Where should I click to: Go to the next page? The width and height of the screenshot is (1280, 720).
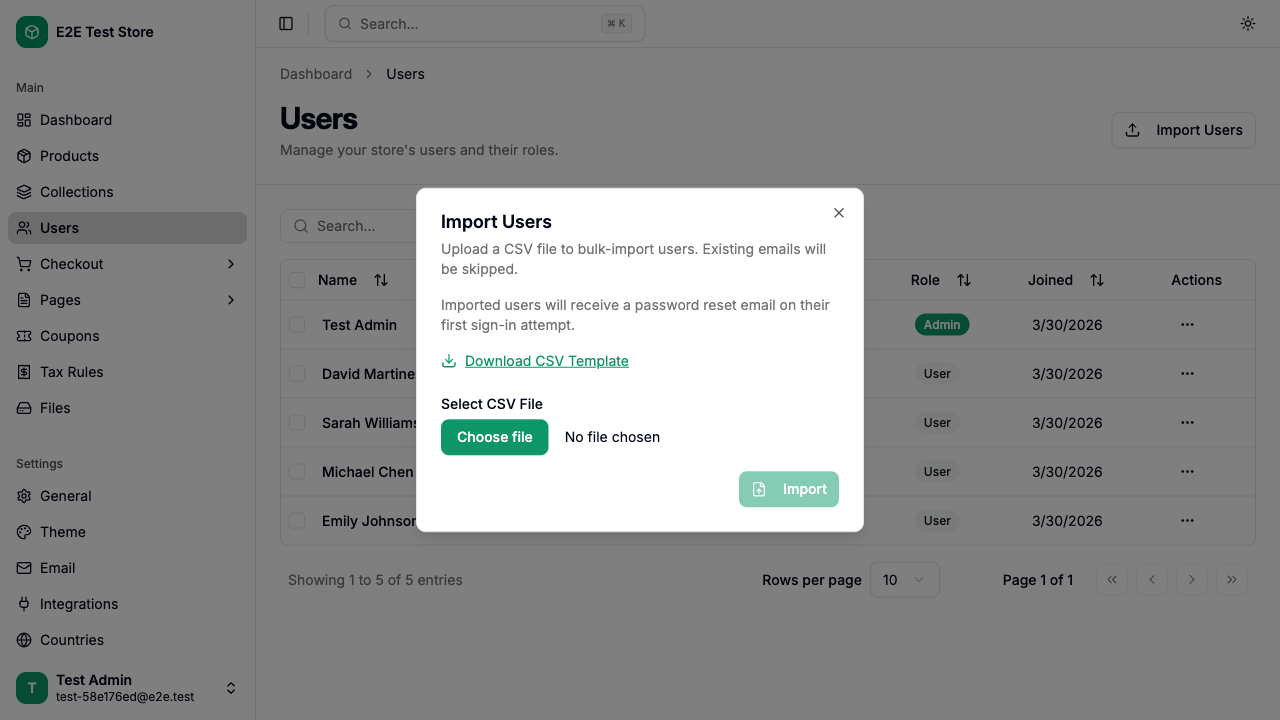pyautogui.click(x=1192, y=580)
